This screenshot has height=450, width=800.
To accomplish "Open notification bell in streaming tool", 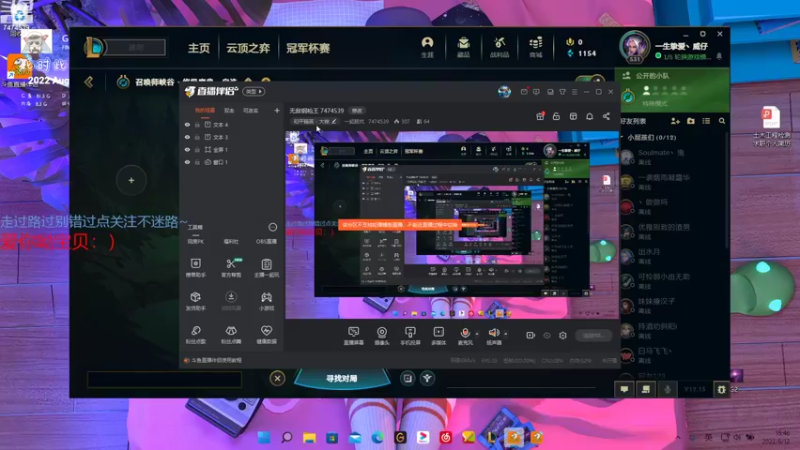I will coord(589,116).
